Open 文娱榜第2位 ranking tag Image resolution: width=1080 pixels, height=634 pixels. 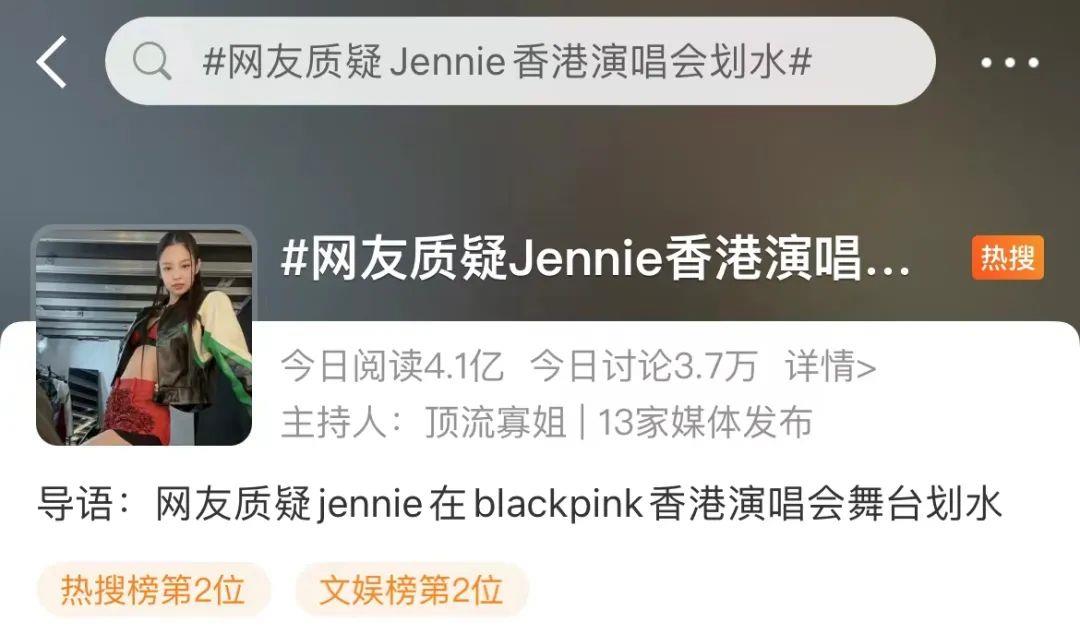tap(411, 590)
